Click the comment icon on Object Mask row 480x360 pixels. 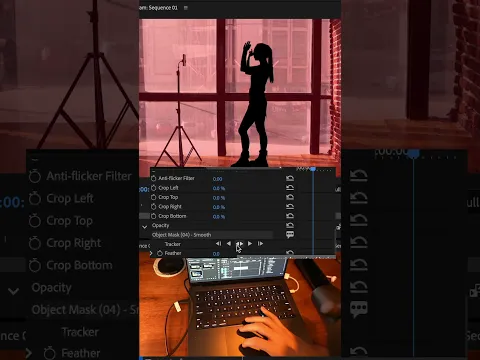click(290, 235)
